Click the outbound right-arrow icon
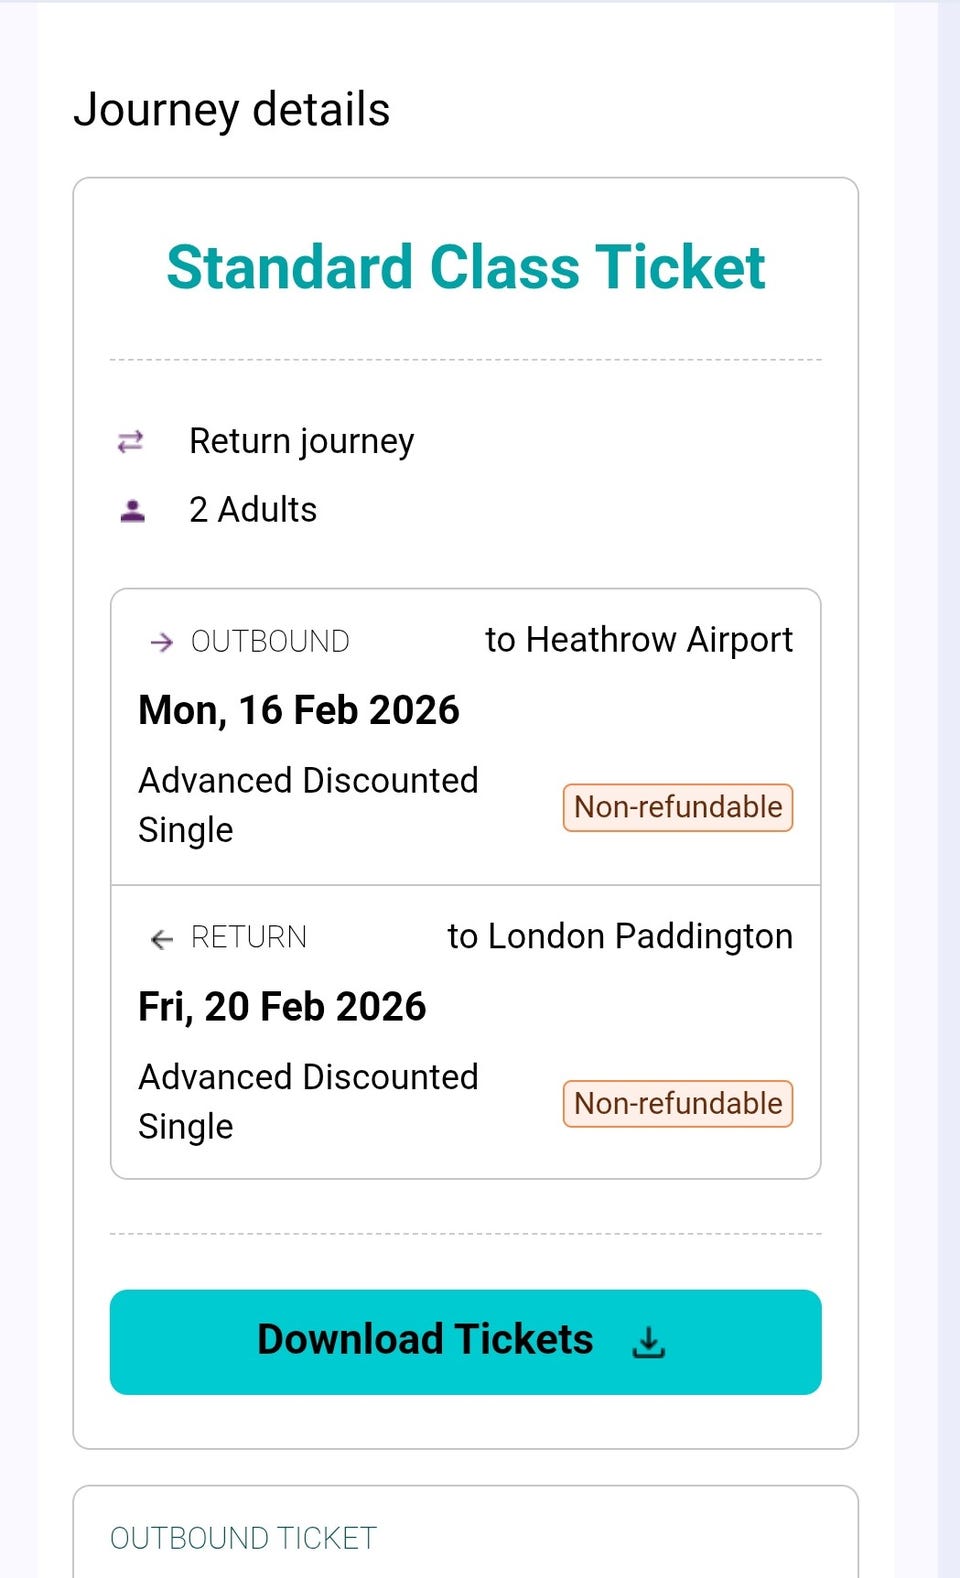The image size is (960, 1578). click(161, 642)
